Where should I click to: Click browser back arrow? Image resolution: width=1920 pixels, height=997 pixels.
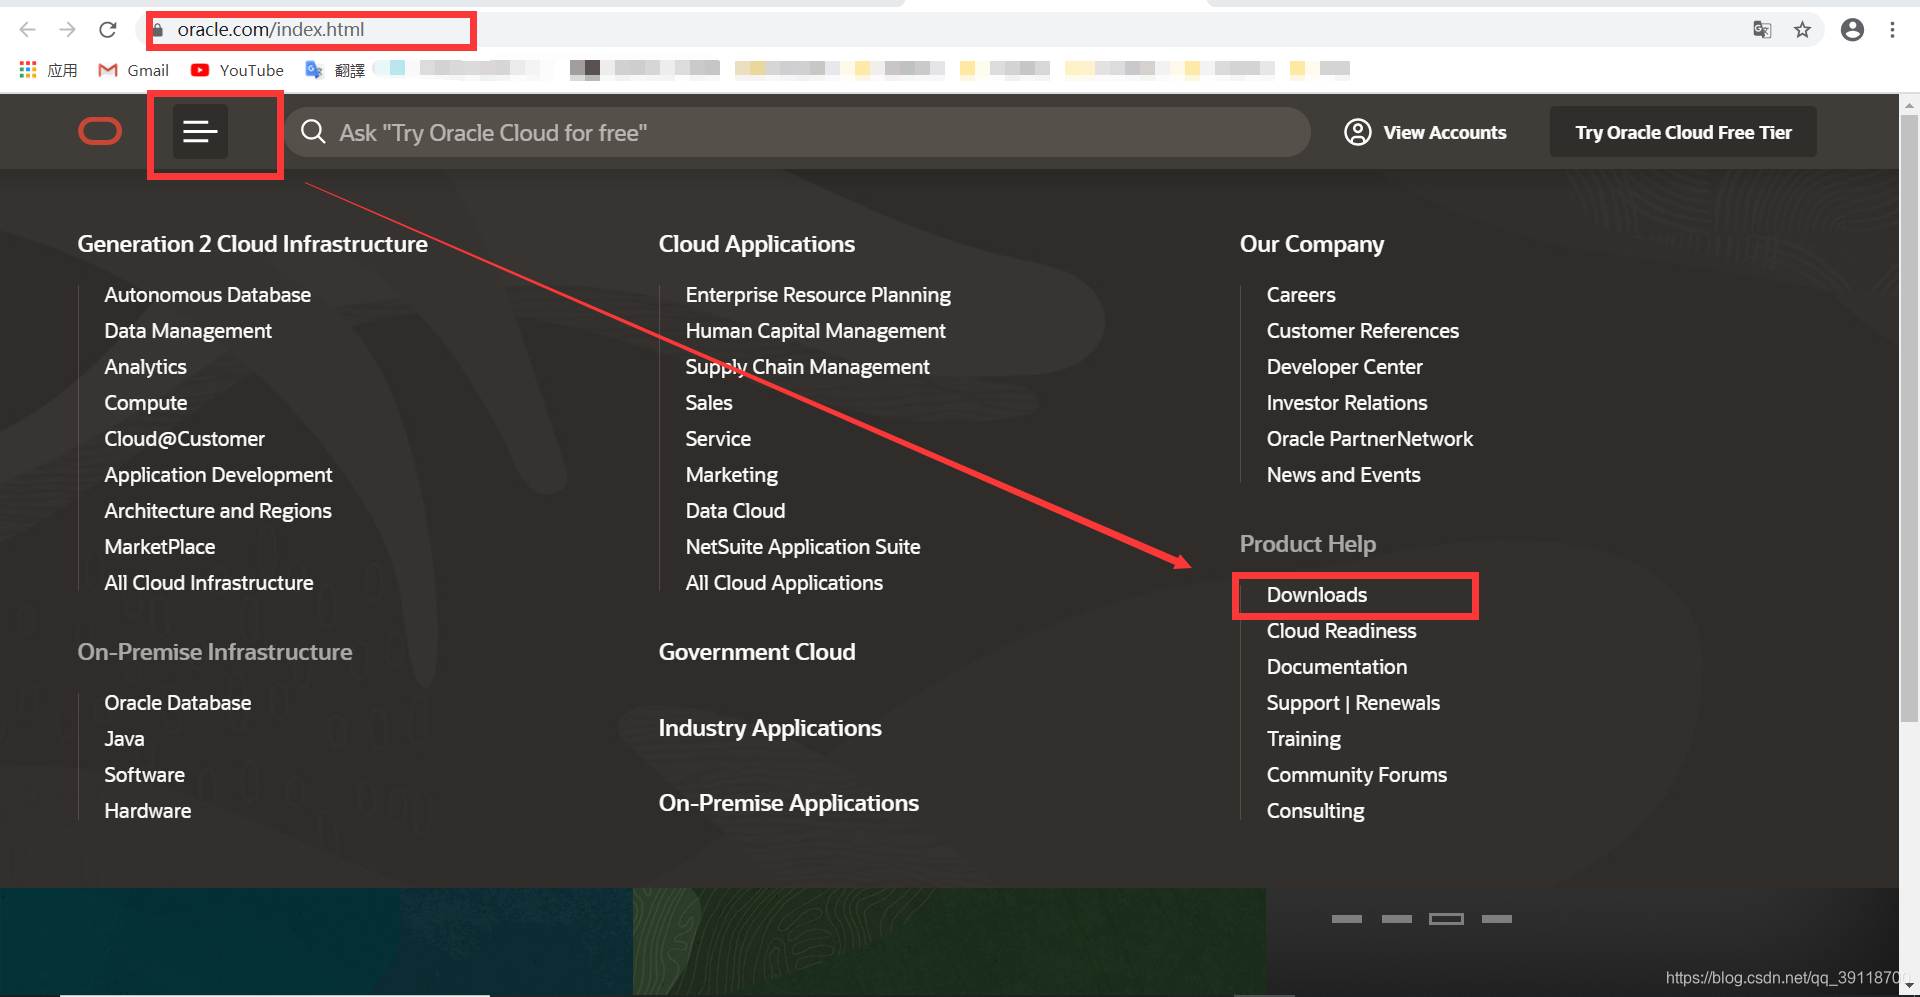(28, 30)
